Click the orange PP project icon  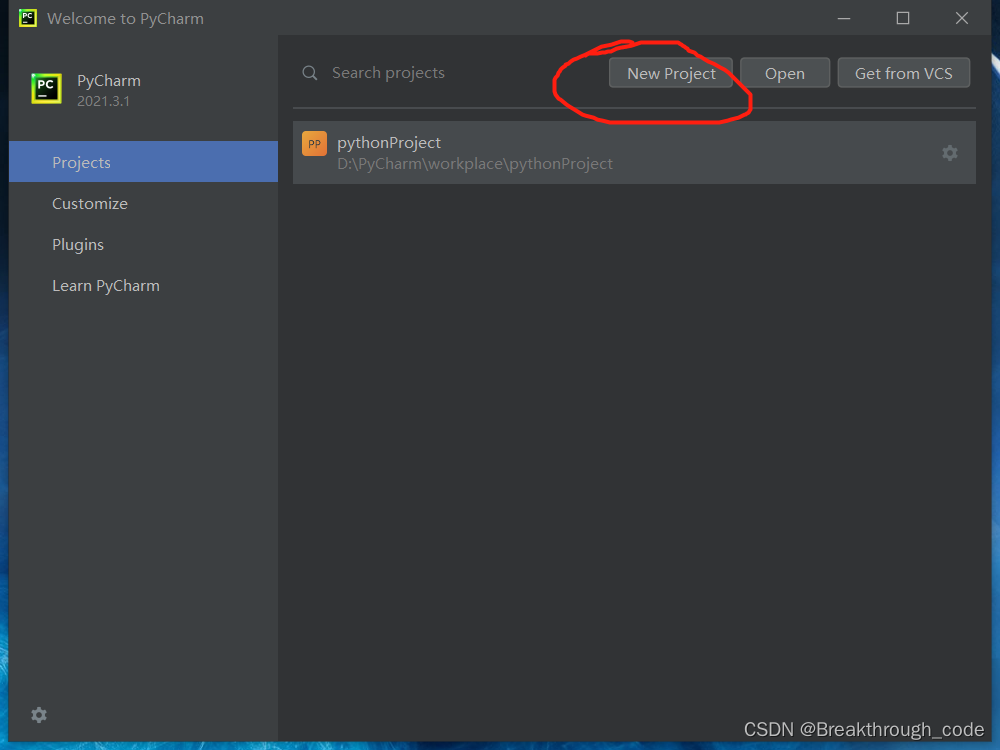point(314,143)
